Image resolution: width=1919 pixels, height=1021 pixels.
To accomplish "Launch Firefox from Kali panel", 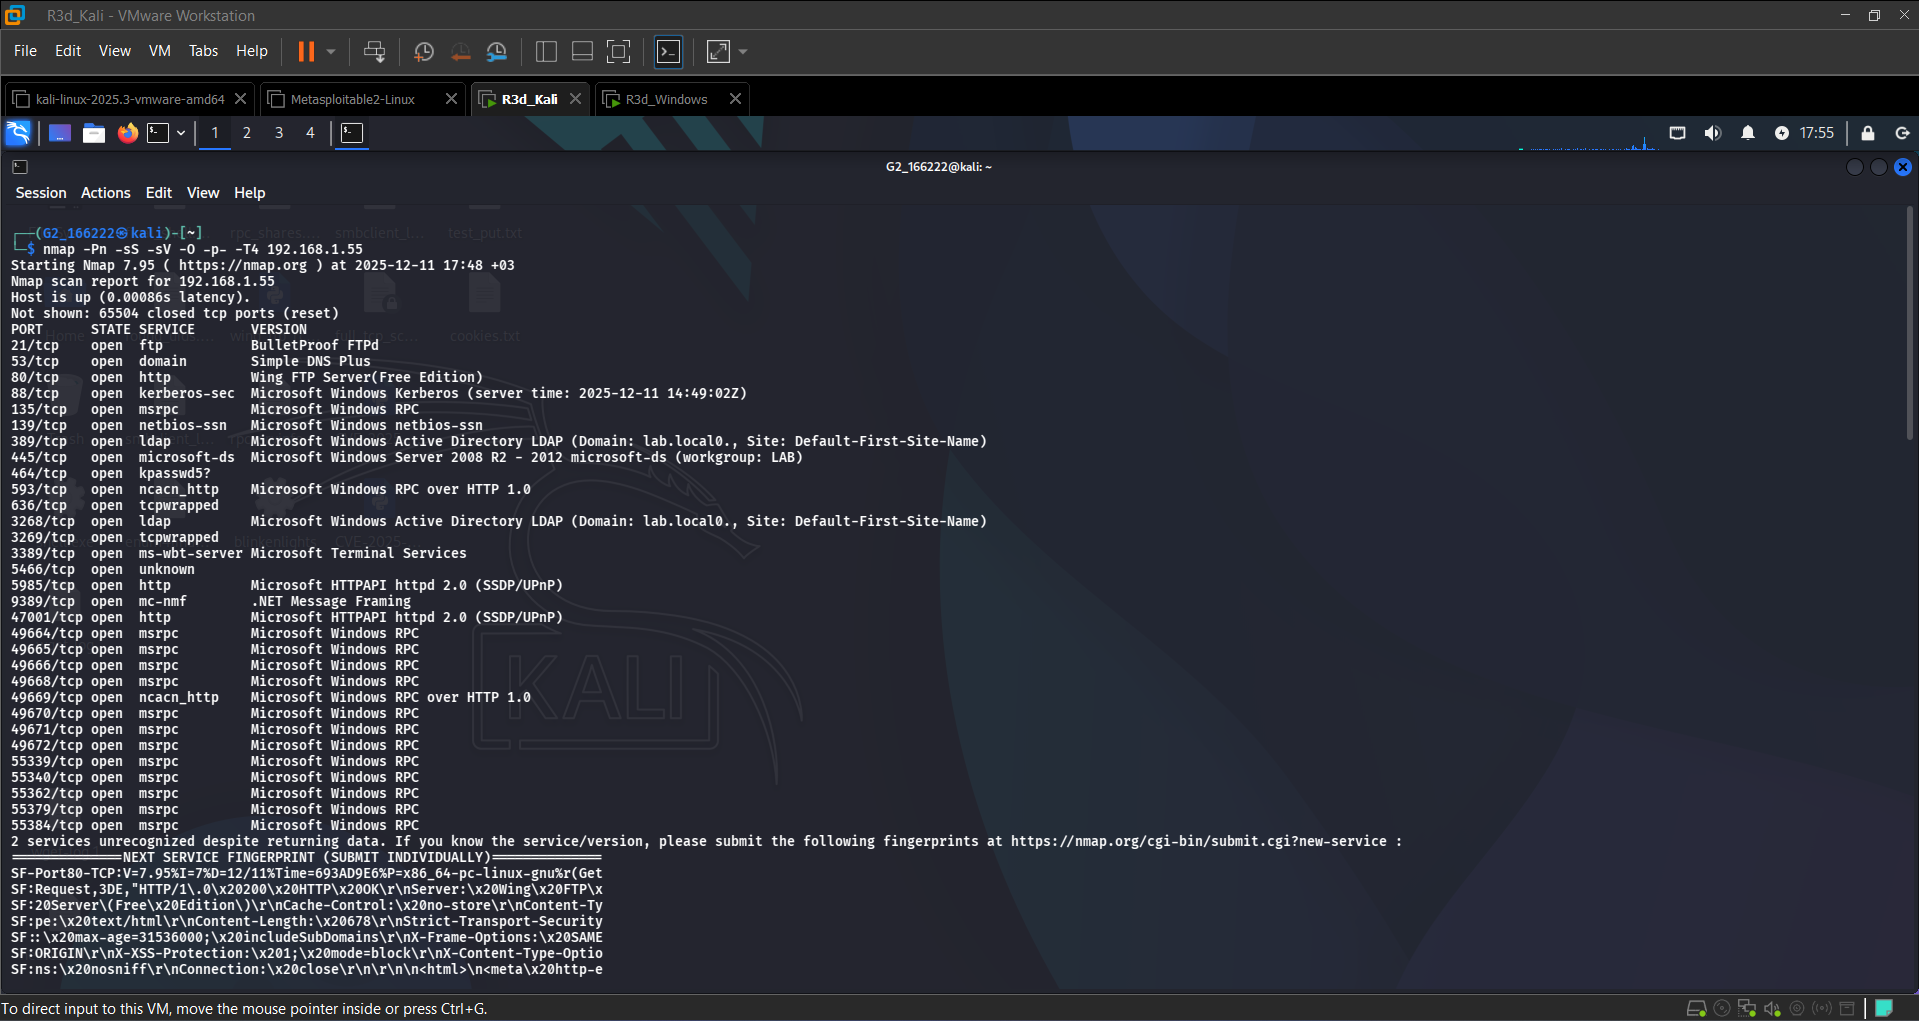I will tap(127, 133).
